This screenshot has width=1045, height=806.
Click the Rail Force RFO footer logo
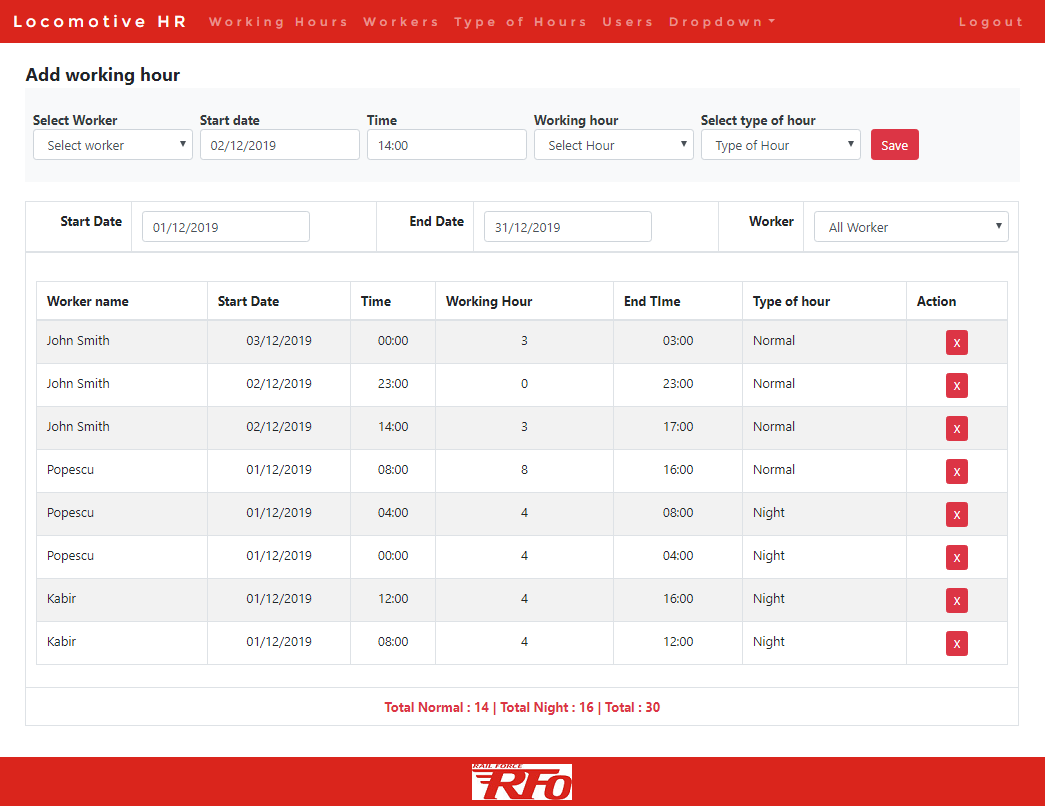click(x=522, y=782)
